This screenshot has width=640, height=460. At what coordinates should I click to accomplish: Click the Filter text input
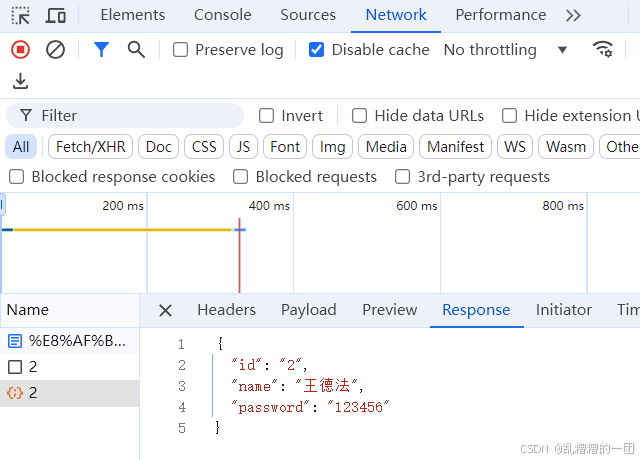pos(125,116)
